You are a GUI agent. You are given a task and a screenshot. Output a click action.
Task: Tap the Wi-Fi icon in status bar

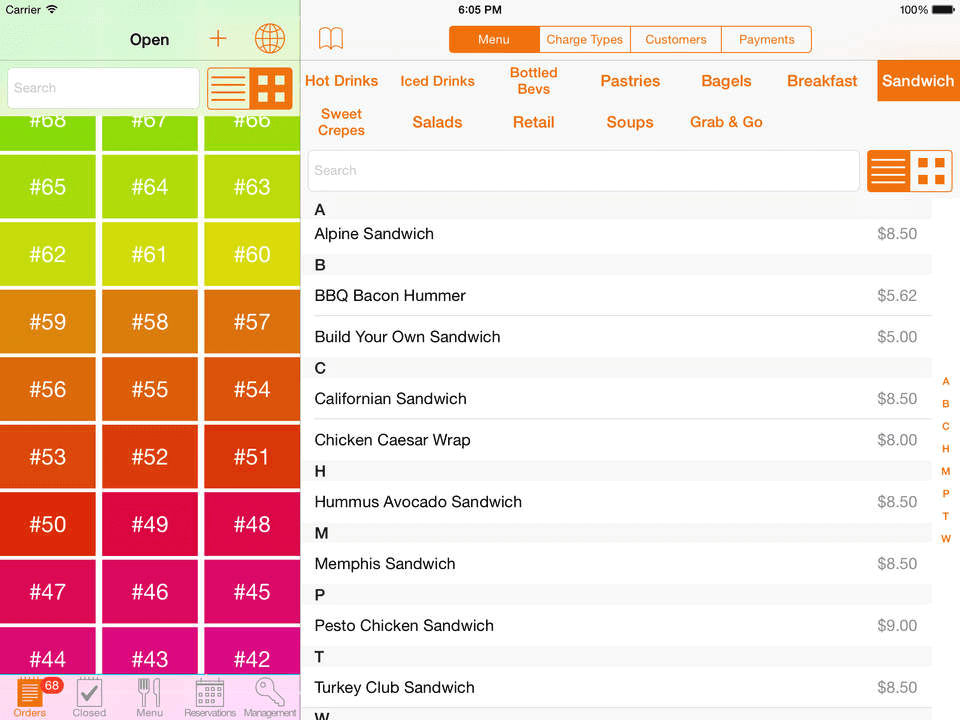[x=52, y=9]
